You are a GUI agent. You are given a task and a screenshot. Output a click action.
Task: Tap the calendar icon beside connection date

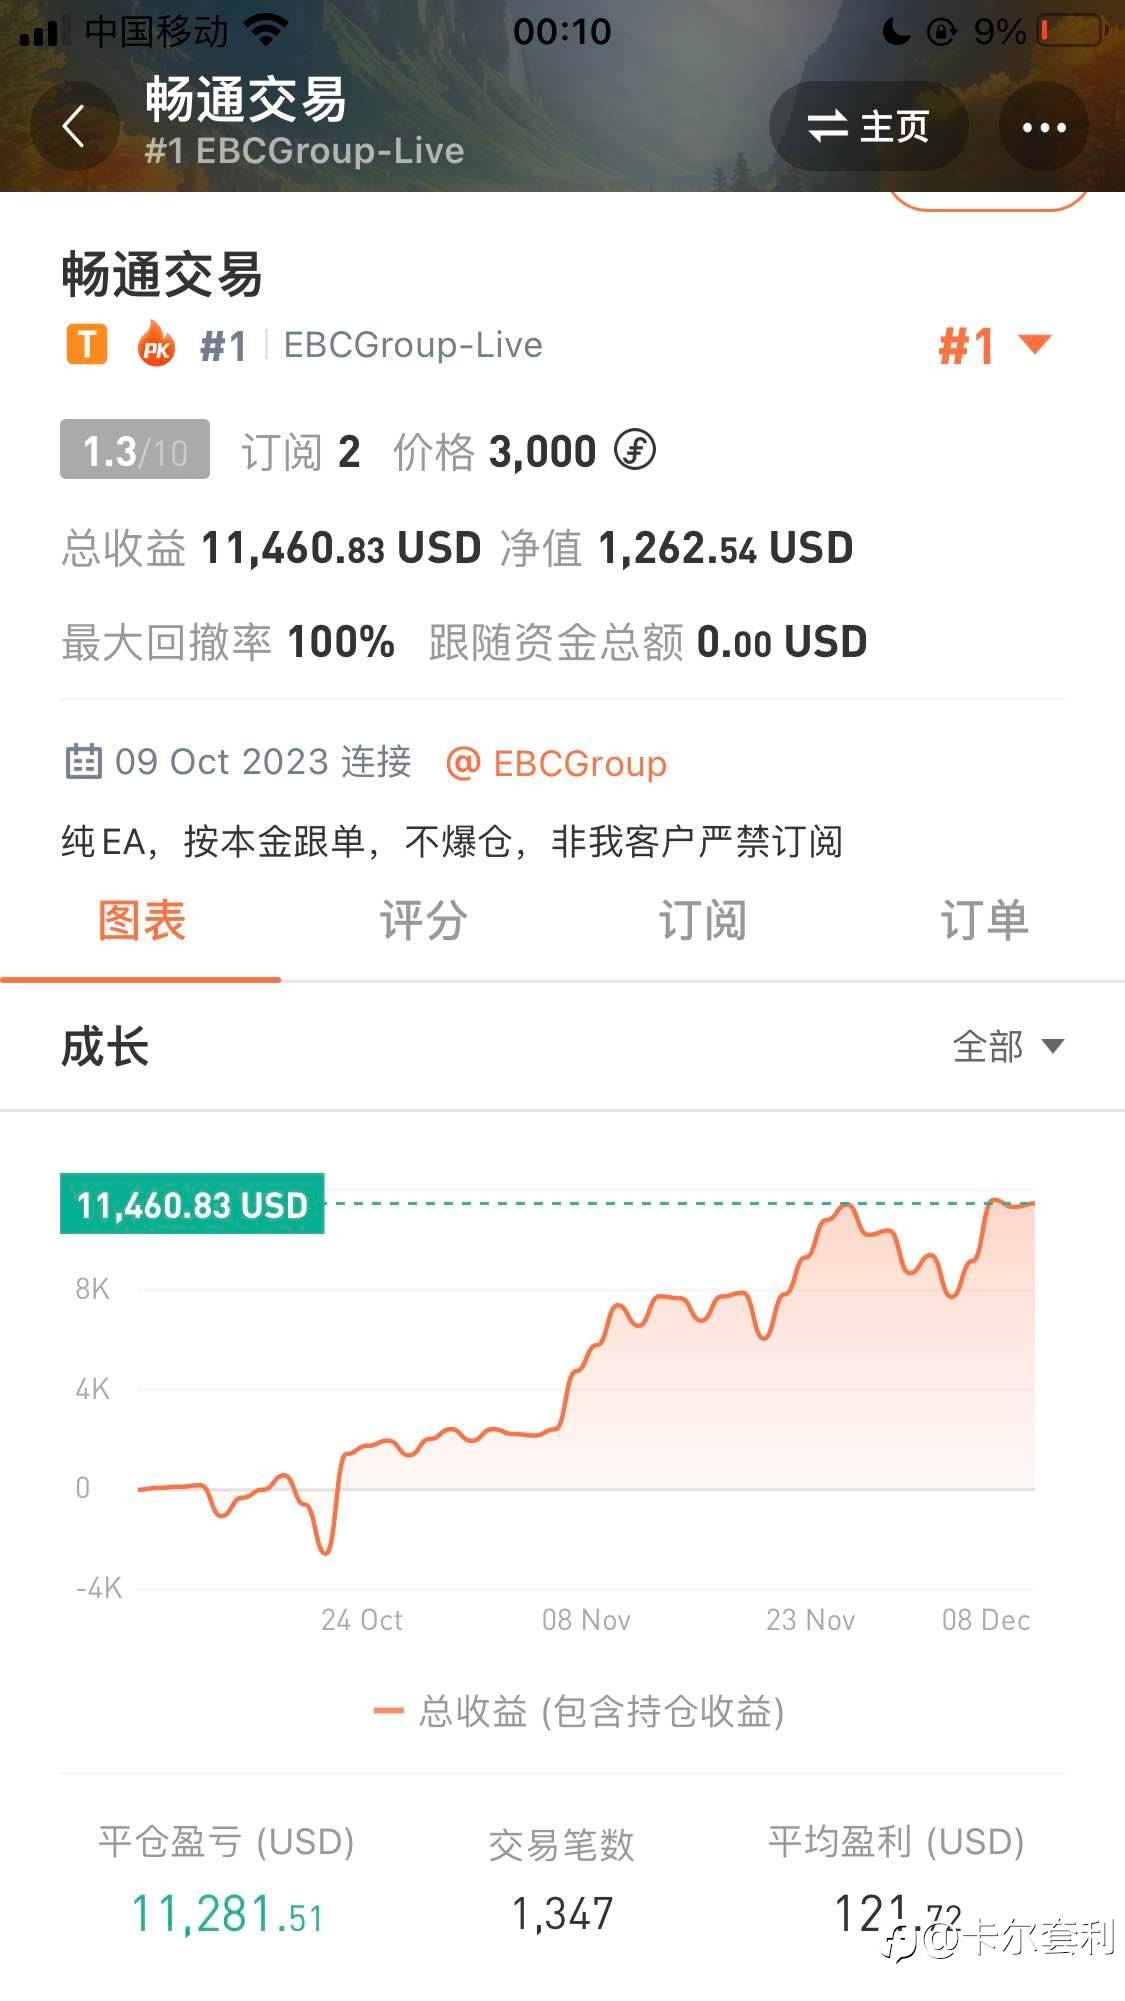83,762
